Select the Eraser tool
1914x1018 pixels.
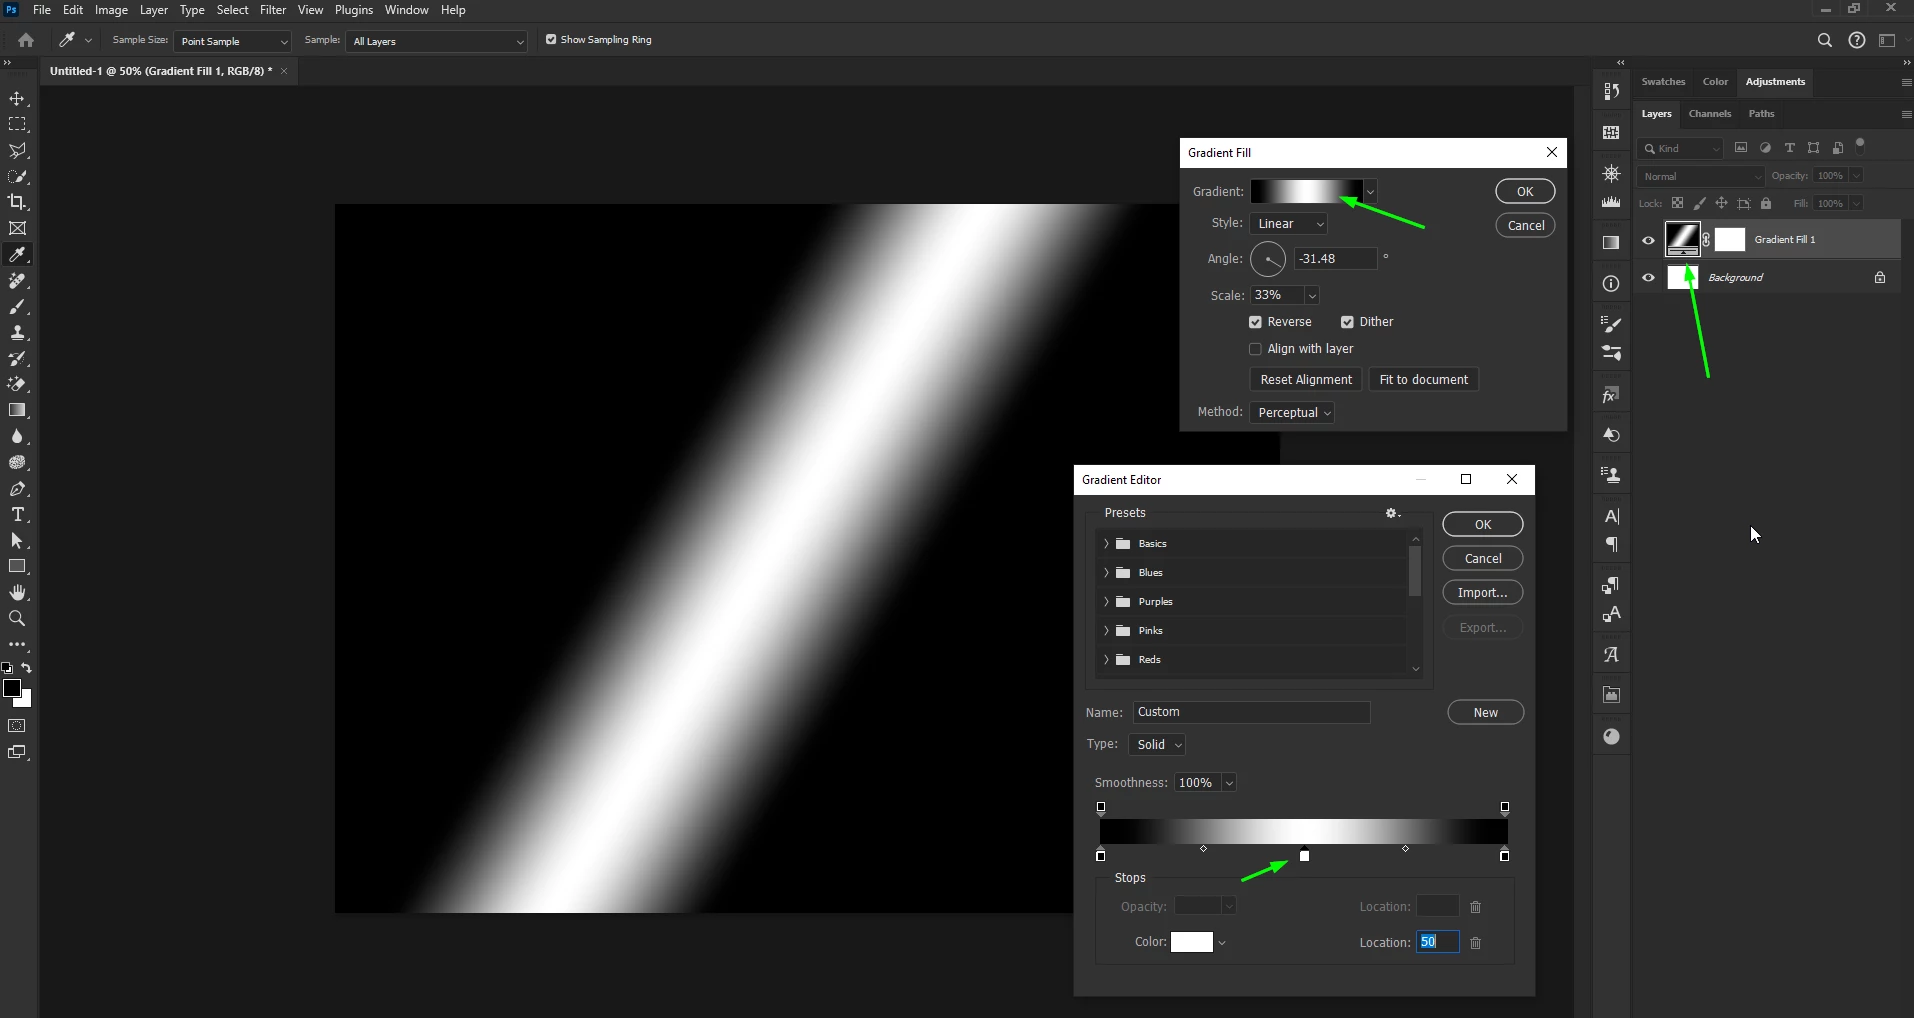(x=17, y=385)
